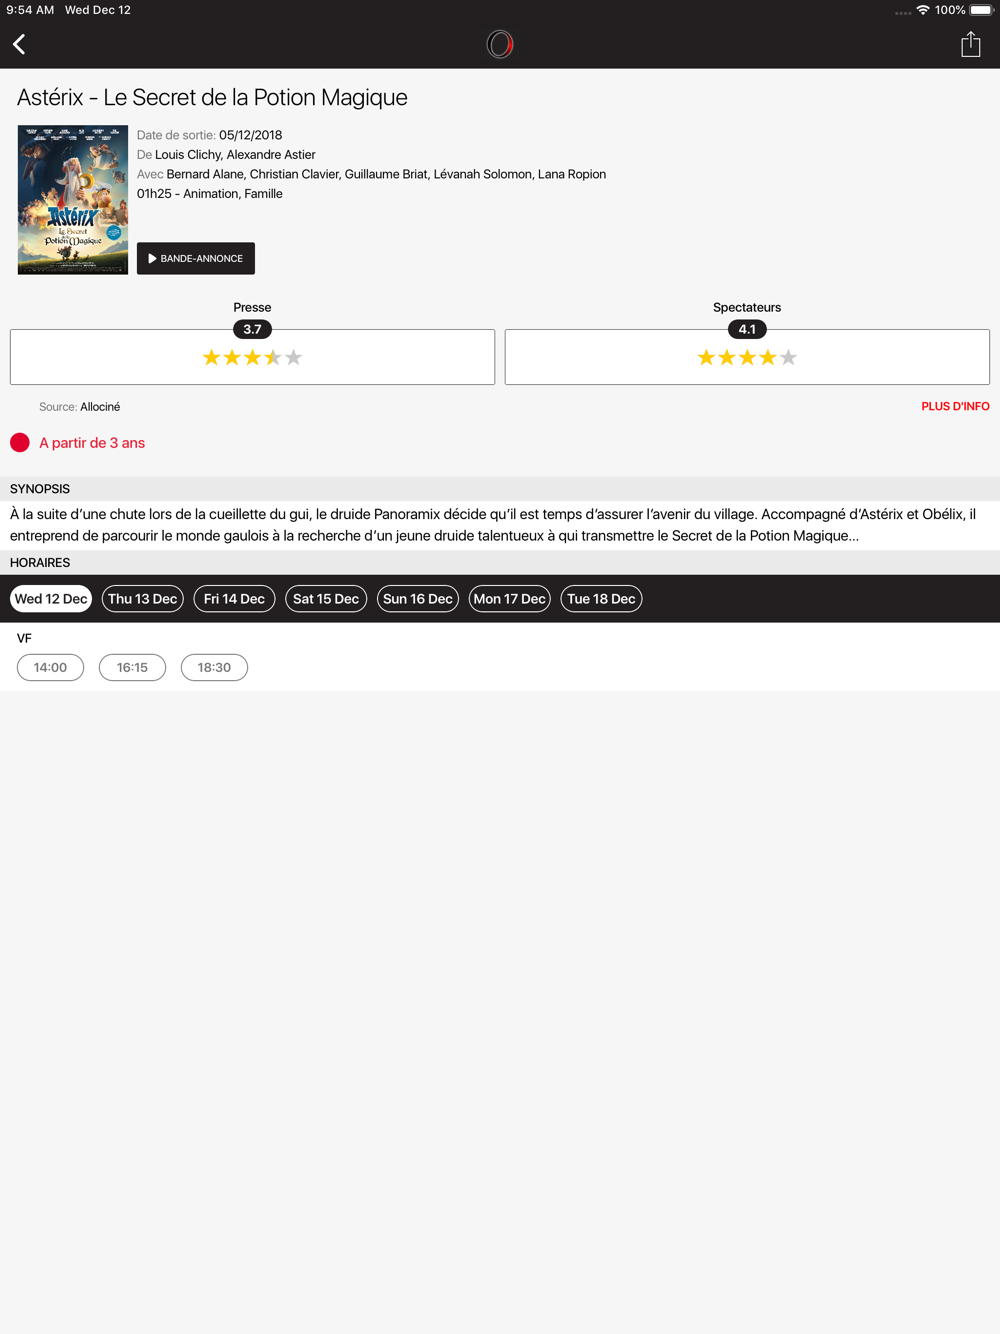Tap the circular cinema logo

(x=500, y=44)
